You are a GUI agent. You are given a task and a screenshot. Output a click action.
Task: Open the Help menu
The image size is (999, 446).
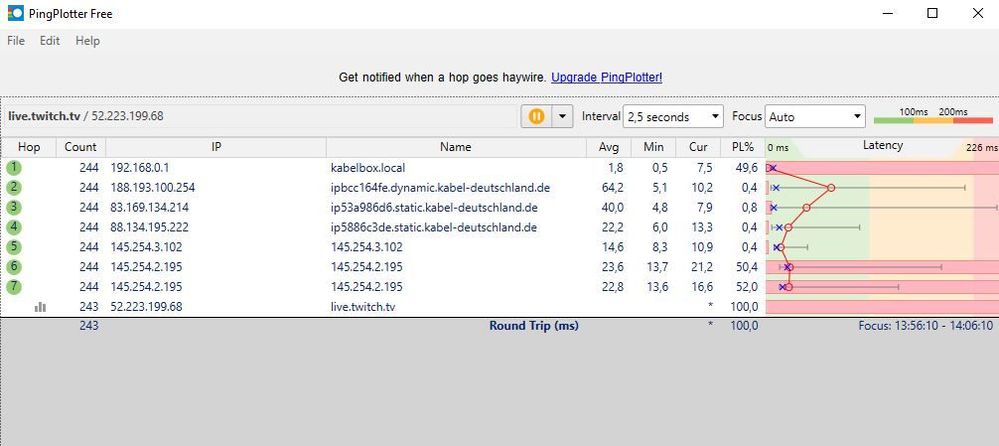pos(88,41)
